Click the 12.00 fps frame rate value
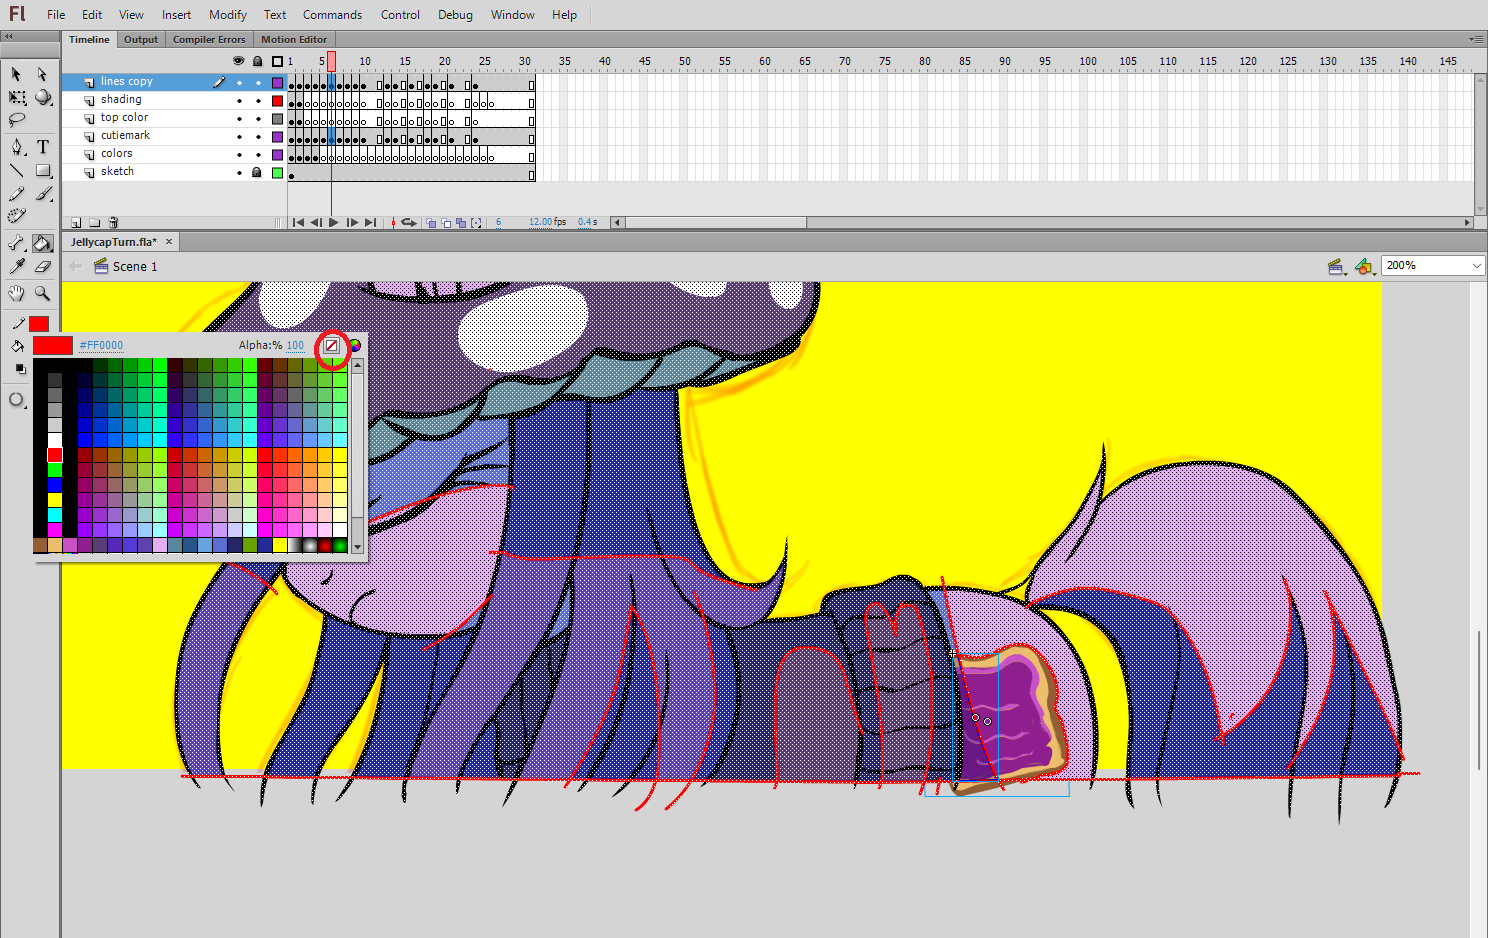This screenshot has height=938, width=1488. tap(541, 222)
